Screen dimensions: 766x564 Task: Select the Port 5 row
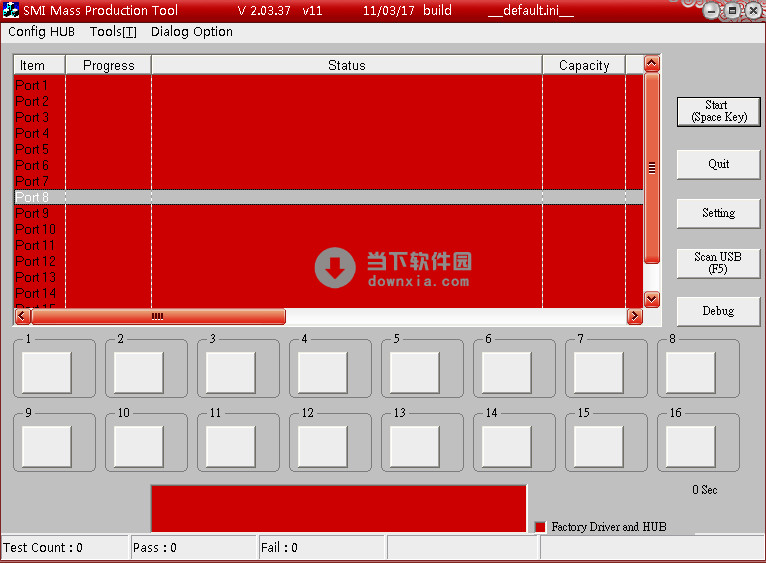coord(328,149)
